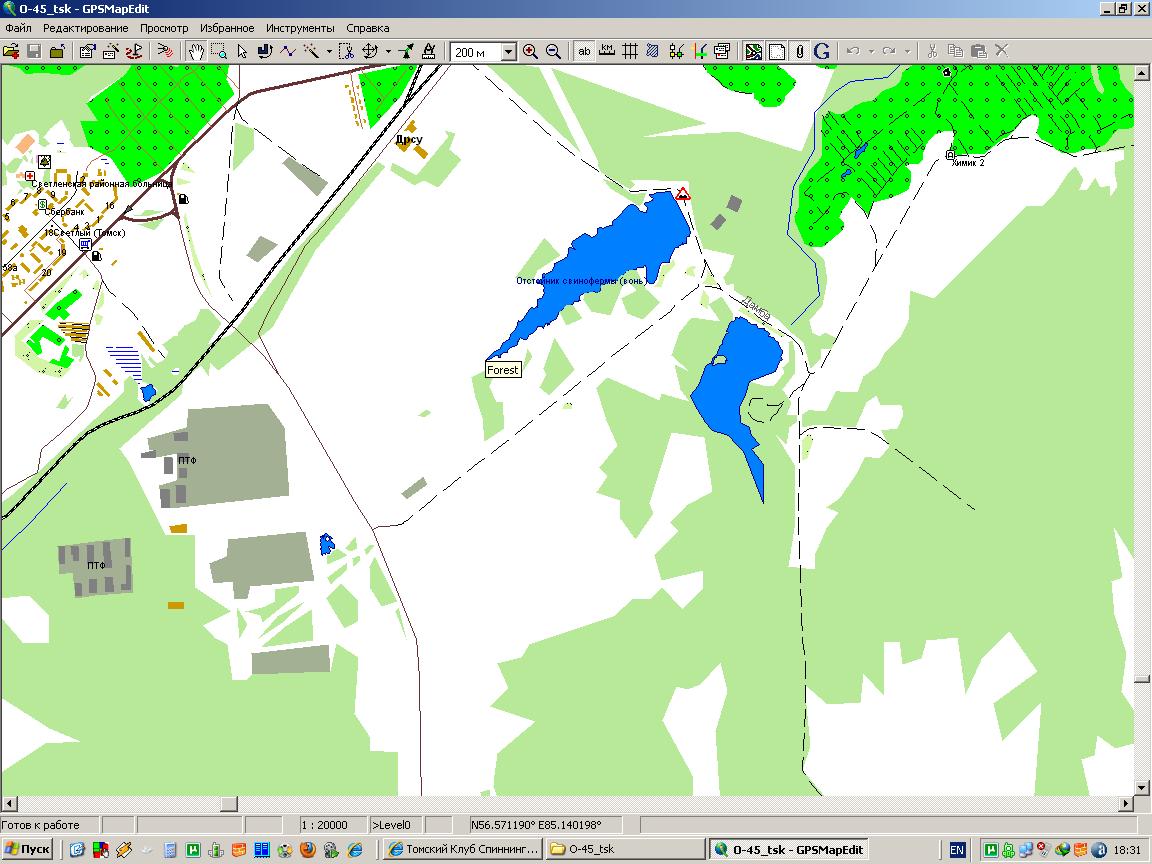The width and height of the screenshot is (1152, 864).
Task: Expand the create object tool dropdown arrow
Action: (329, 52)
